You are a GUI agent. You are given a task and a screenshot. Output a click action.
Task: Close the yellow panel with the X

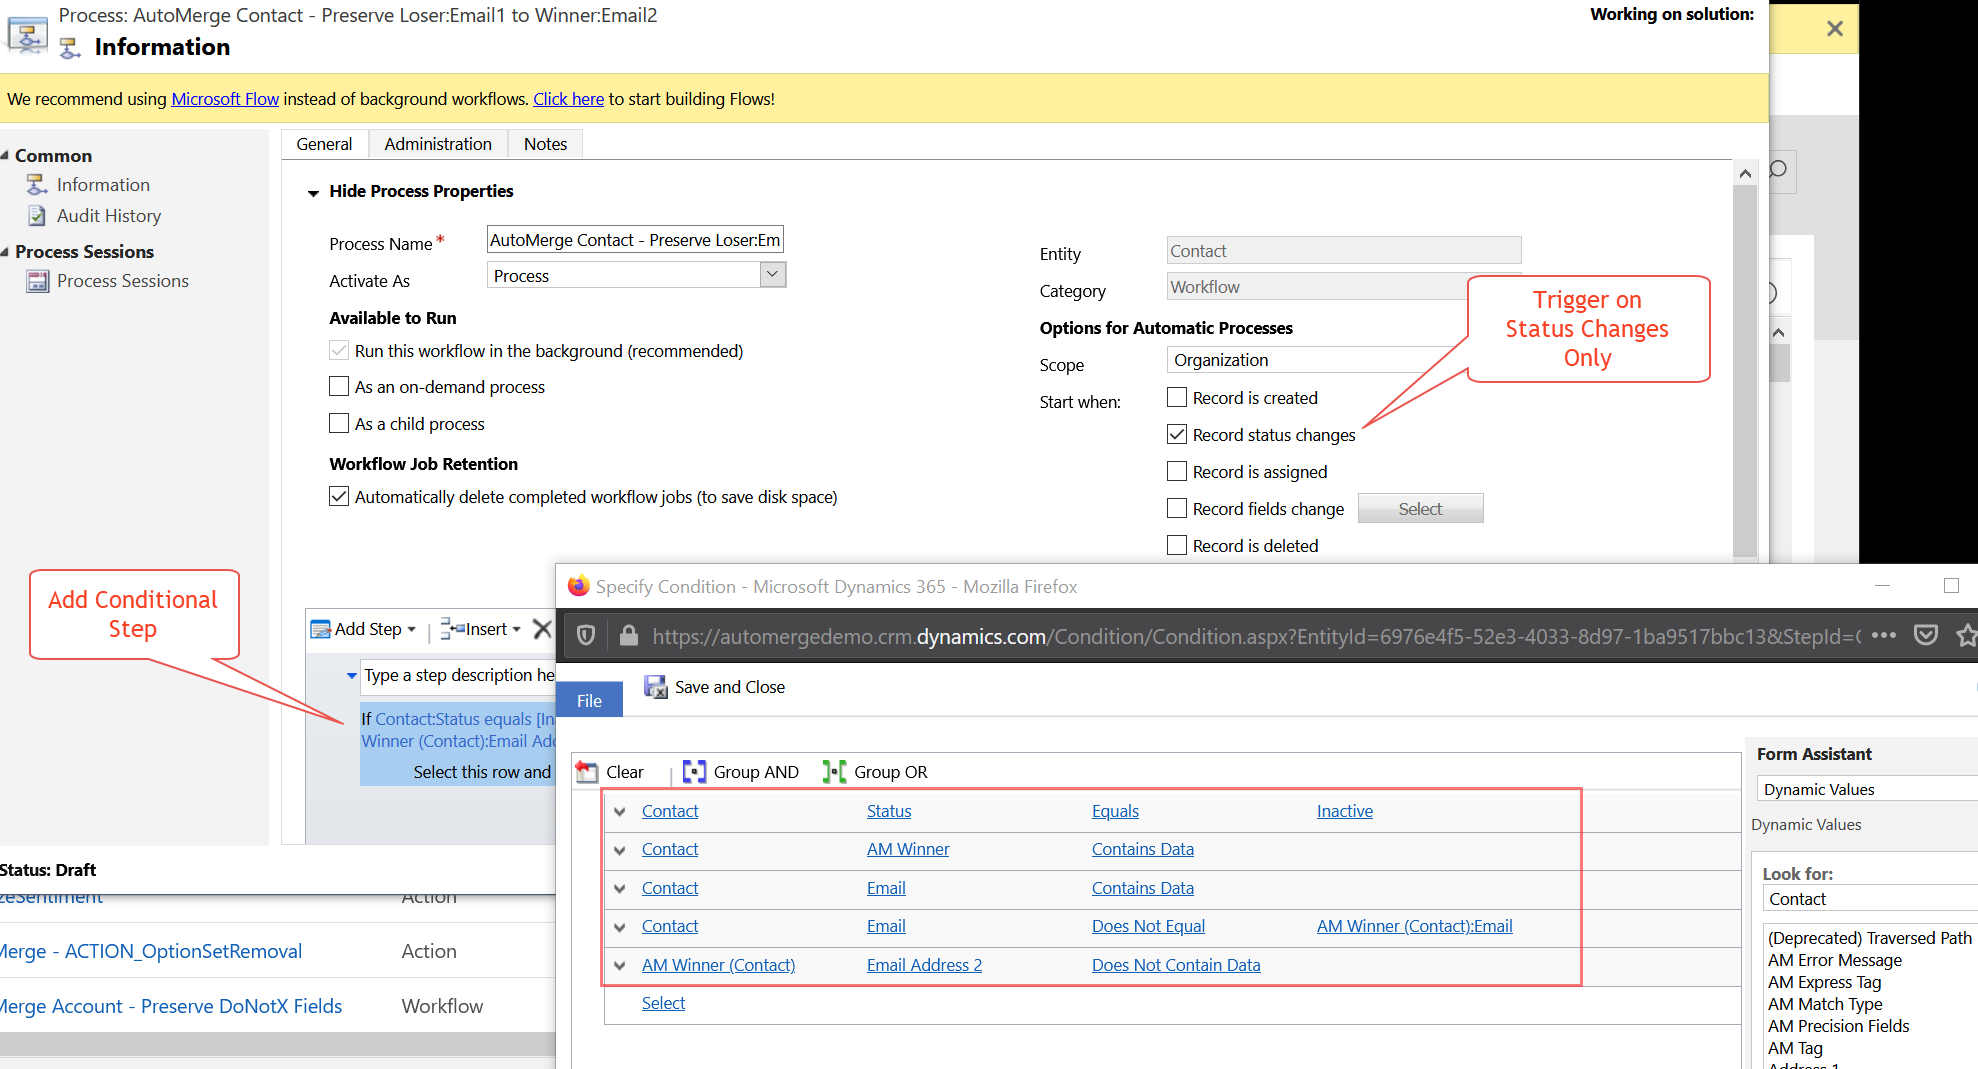[x=1834, y=28]
